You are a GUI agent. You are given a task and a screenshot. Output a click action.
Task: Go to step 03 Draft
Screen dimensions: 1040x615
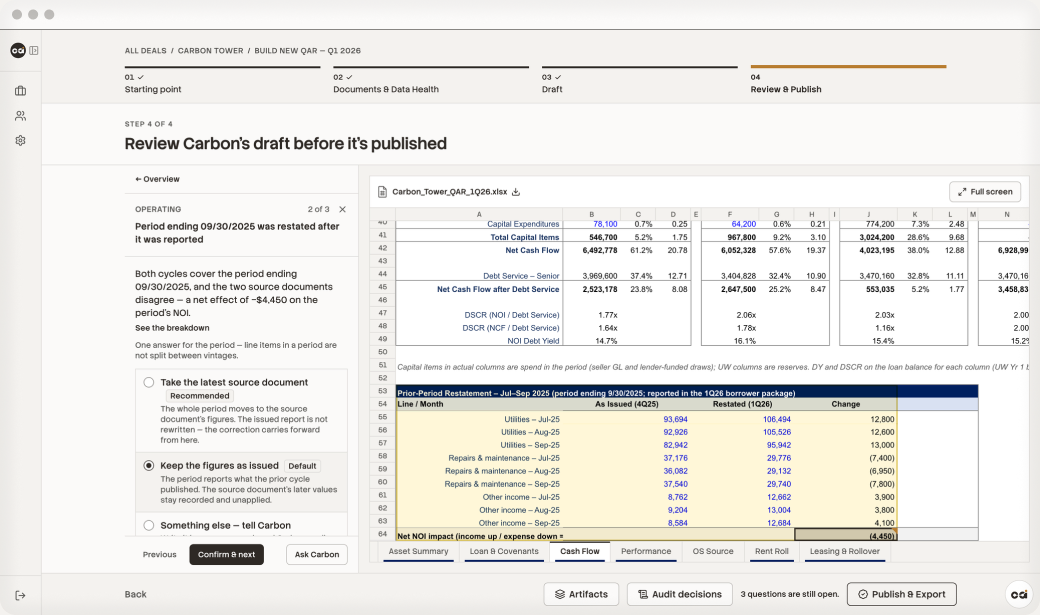(x=639, y=82)
